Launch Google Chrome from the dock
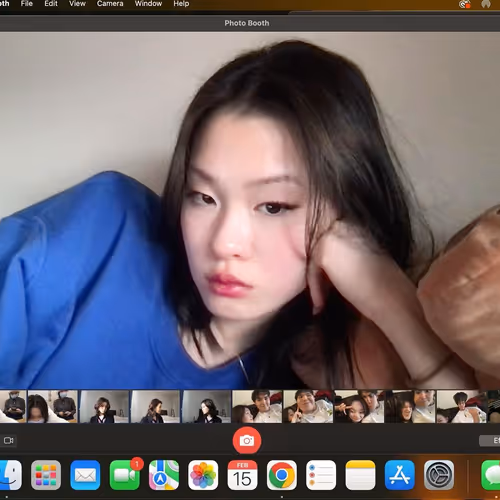Viewport: 500px width, 500px height. [x=282, y=475]
